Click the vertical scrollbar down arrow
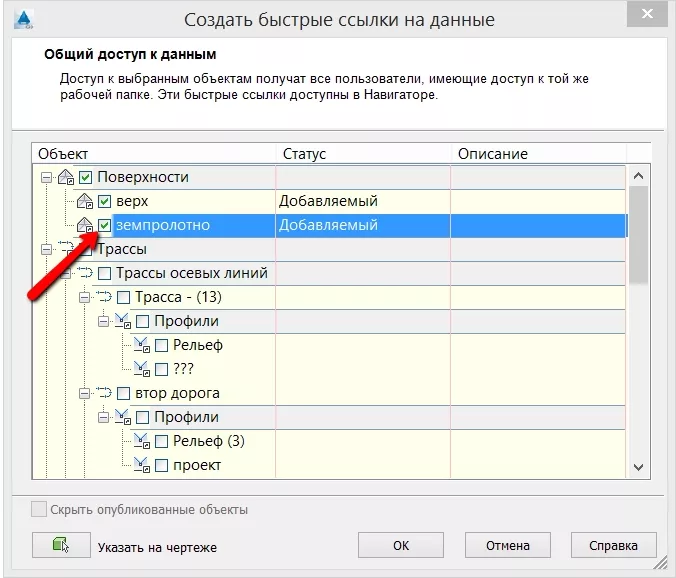Screen dimensions: 676x578 tap(638, 466)
